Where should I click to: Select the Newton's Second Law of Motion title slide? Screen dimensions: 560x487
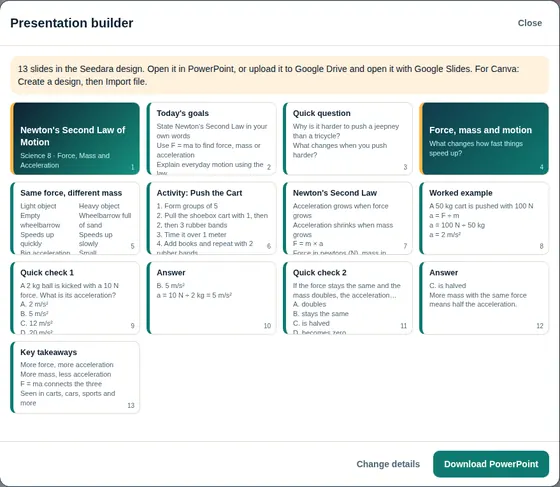tap(75, 139)
